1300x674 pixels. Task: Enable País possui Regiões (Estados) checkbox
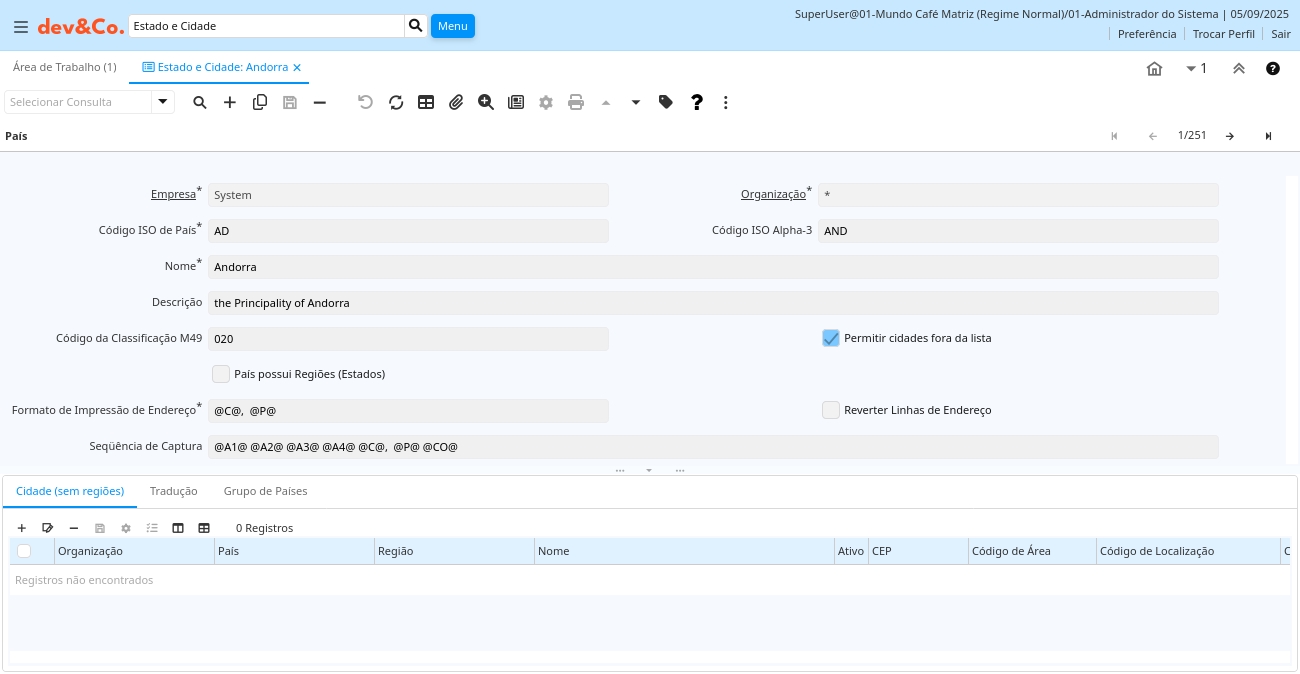point(221,374)
